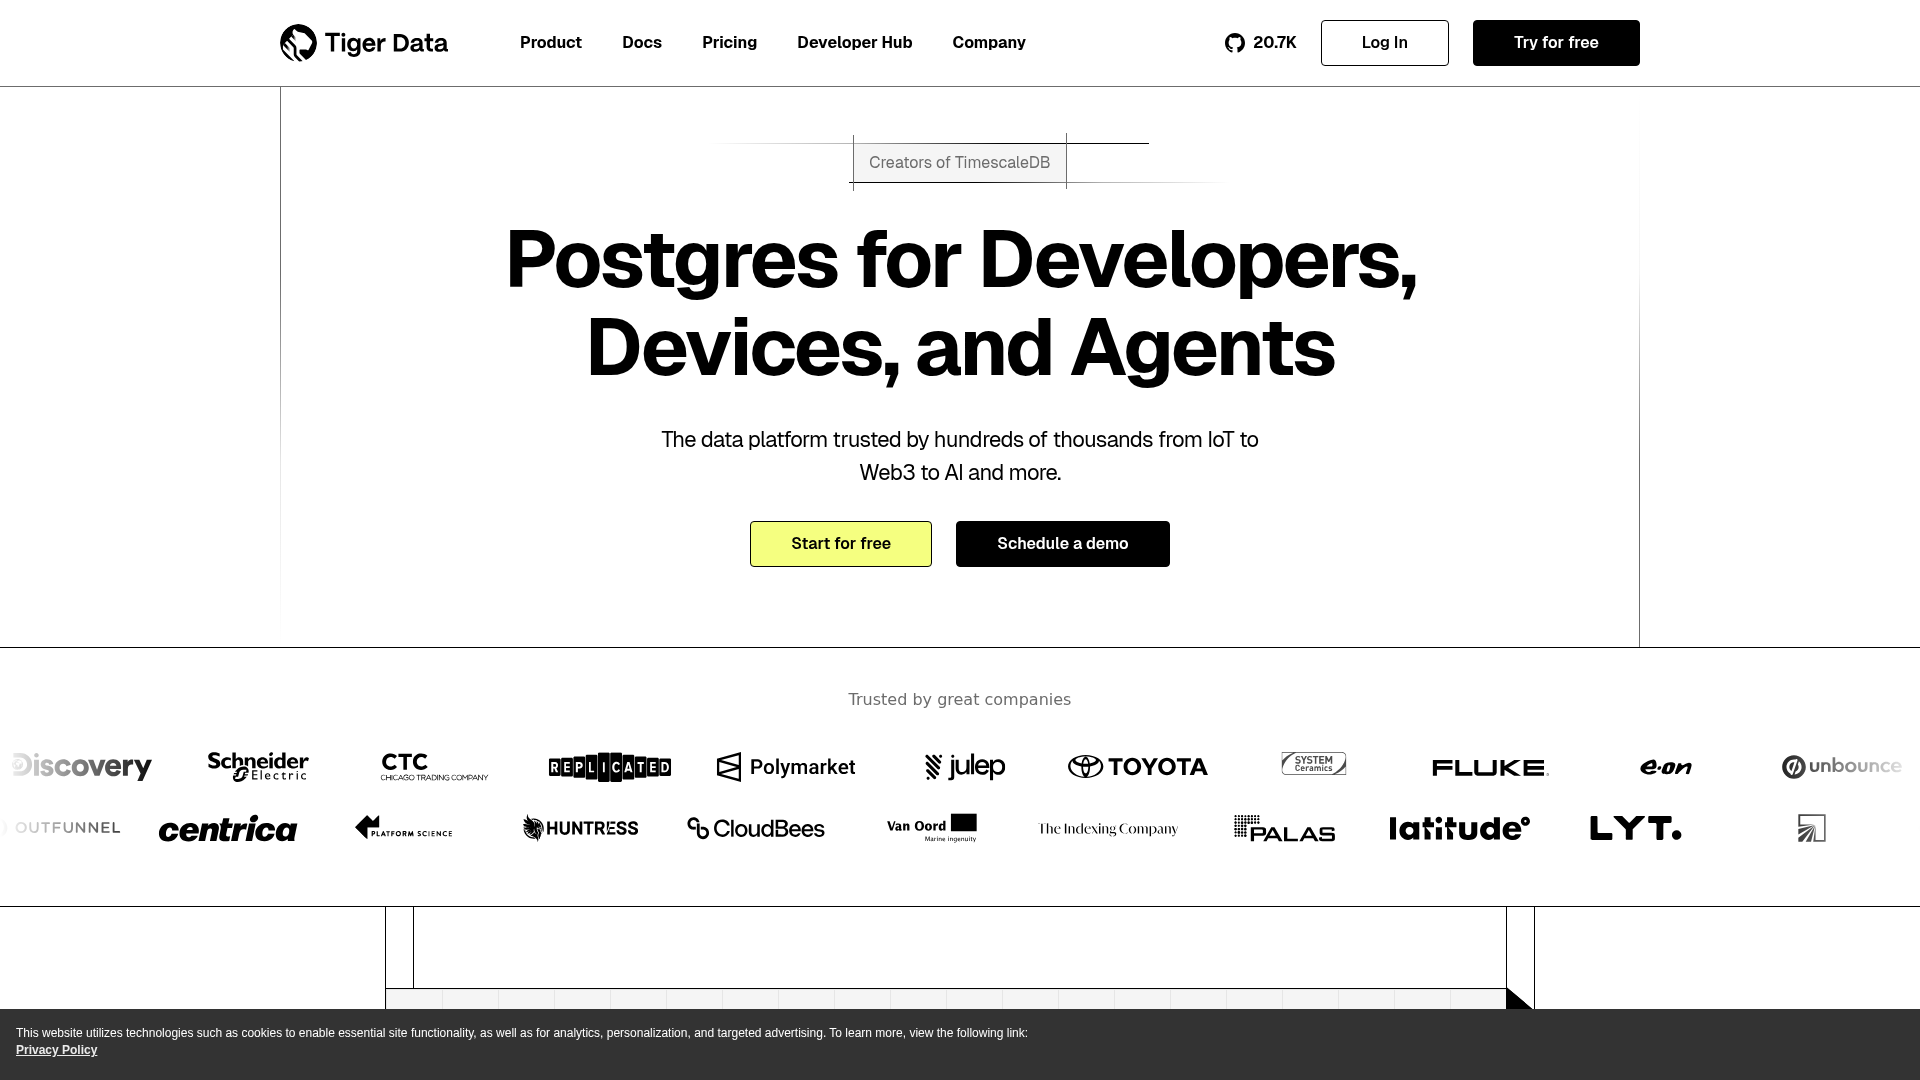1920x1080 pixels.
Task: Click the julep logo
Action: [963, 766]
